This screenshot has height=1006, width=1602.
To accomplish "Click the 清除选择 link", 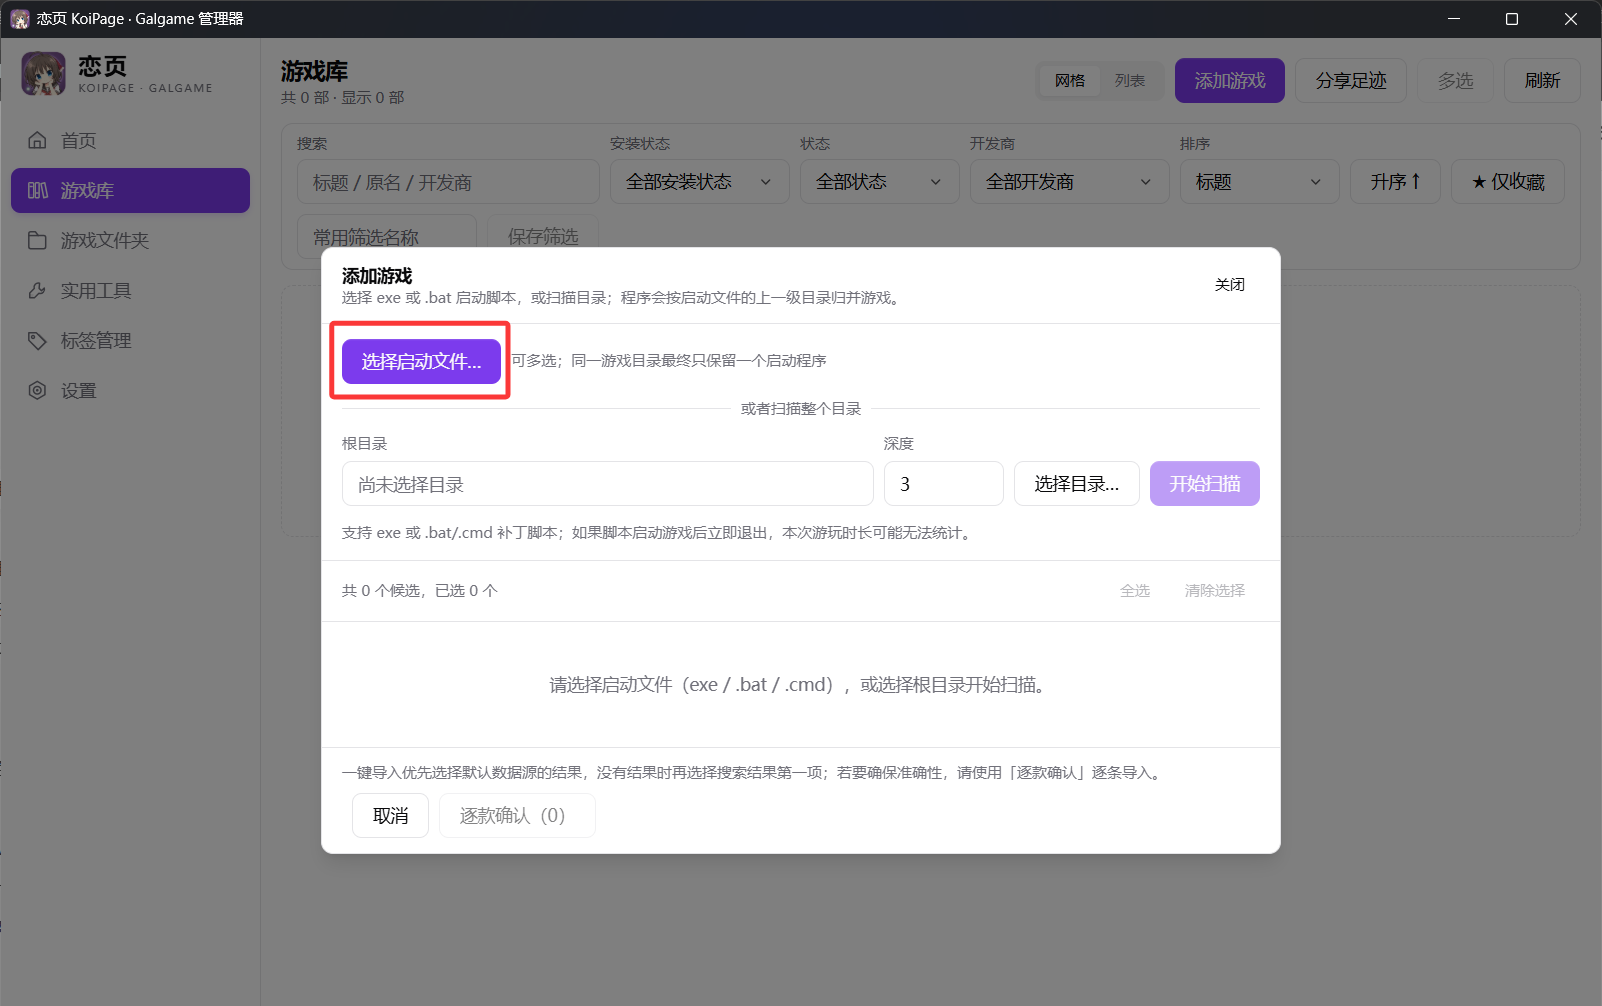I will pyautogui.click(x=1215, y=591).
